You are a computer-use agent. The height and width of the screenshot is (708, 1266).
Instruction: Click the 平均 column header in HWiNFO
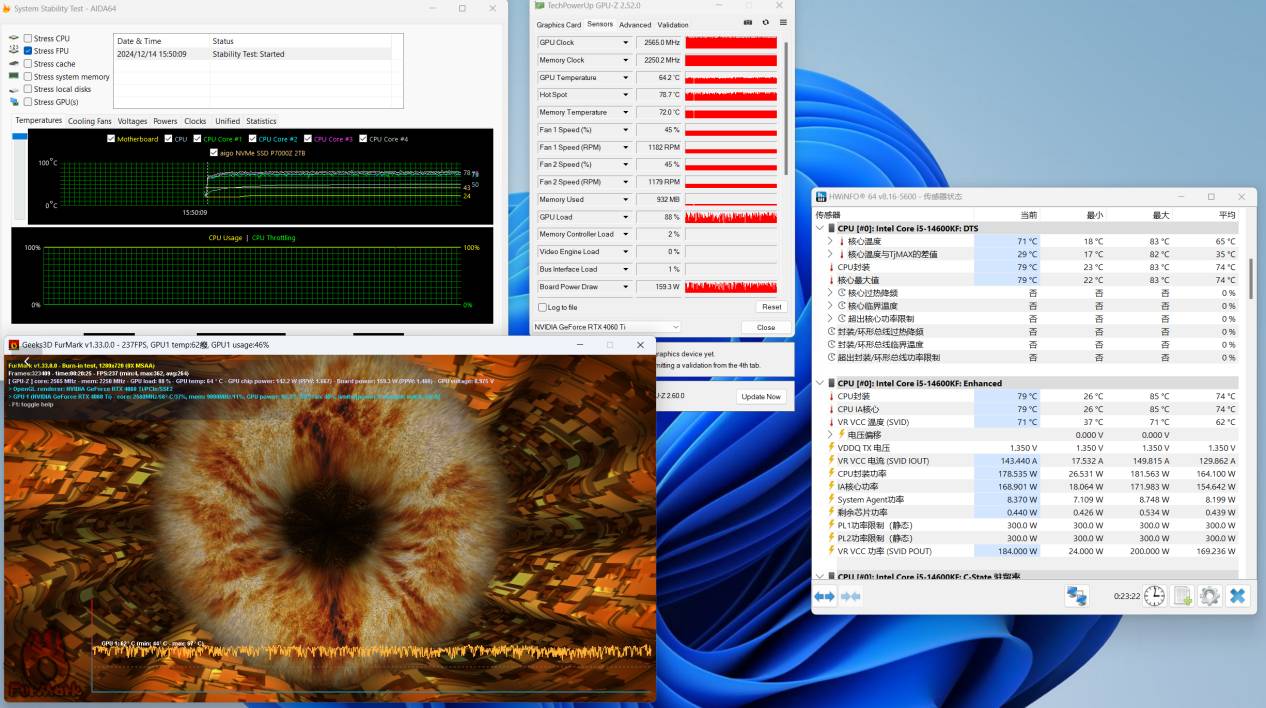coord(1227,215)
